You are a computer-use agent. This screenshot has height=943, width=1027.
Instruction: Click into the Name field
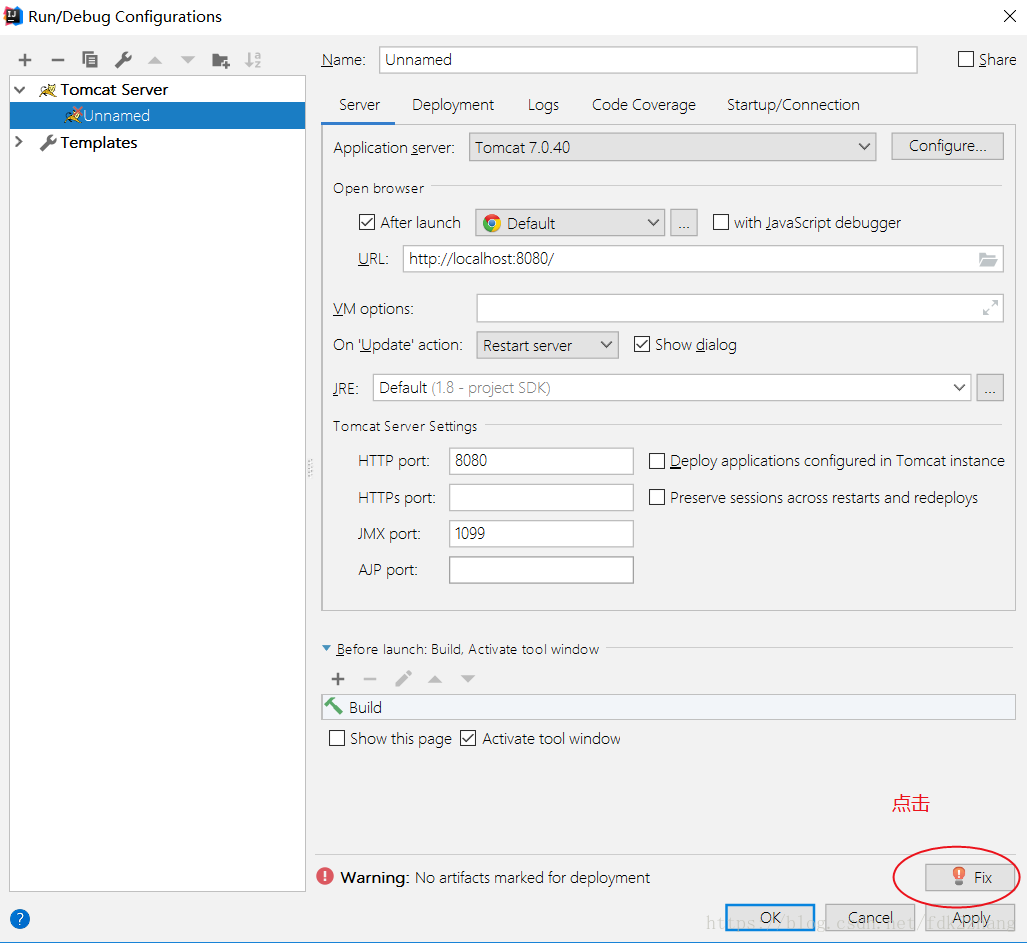[648, 60]
